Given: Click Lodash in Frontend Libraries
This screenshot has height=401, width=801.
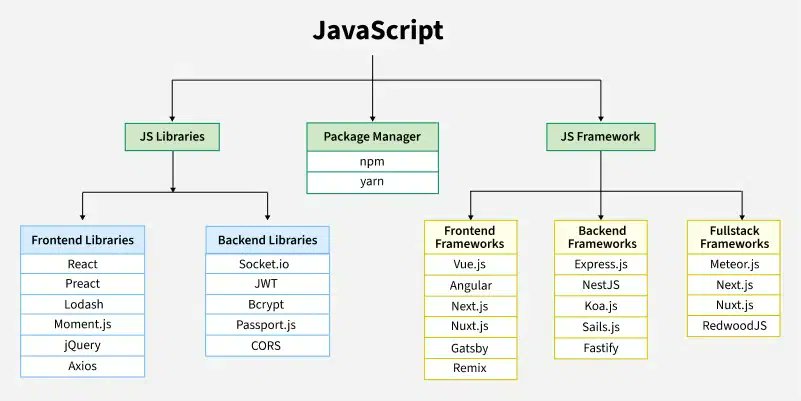Looking at the screenshot, I should pos(83,304).
